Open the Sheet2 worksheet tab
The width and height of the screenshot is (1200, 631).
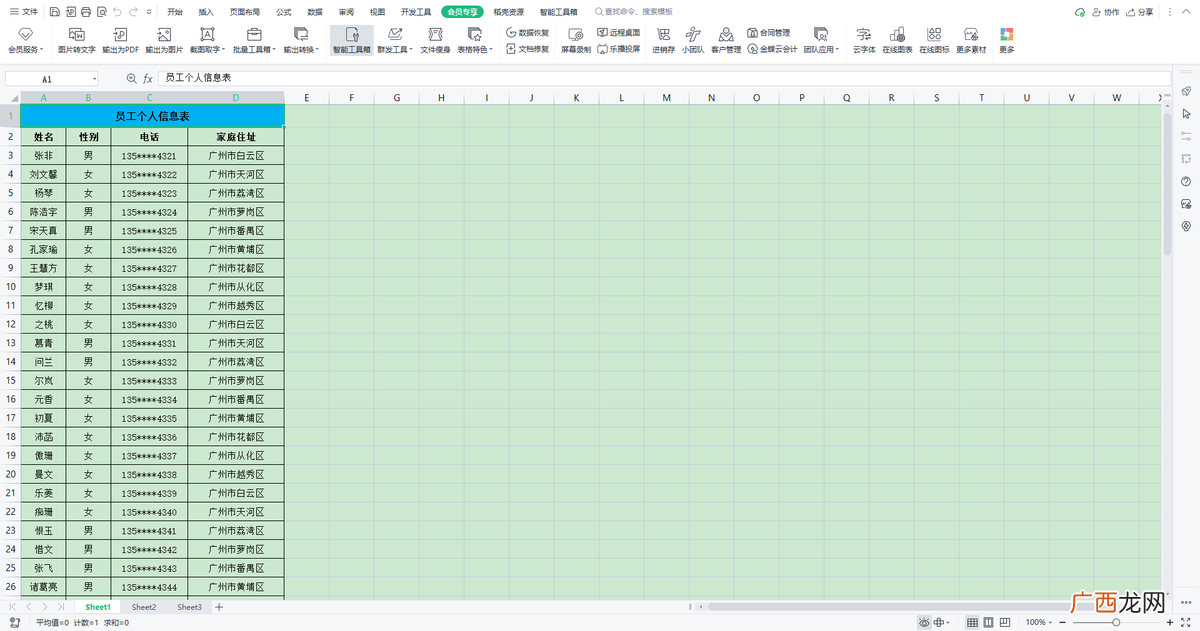click(x=144, y=607)
